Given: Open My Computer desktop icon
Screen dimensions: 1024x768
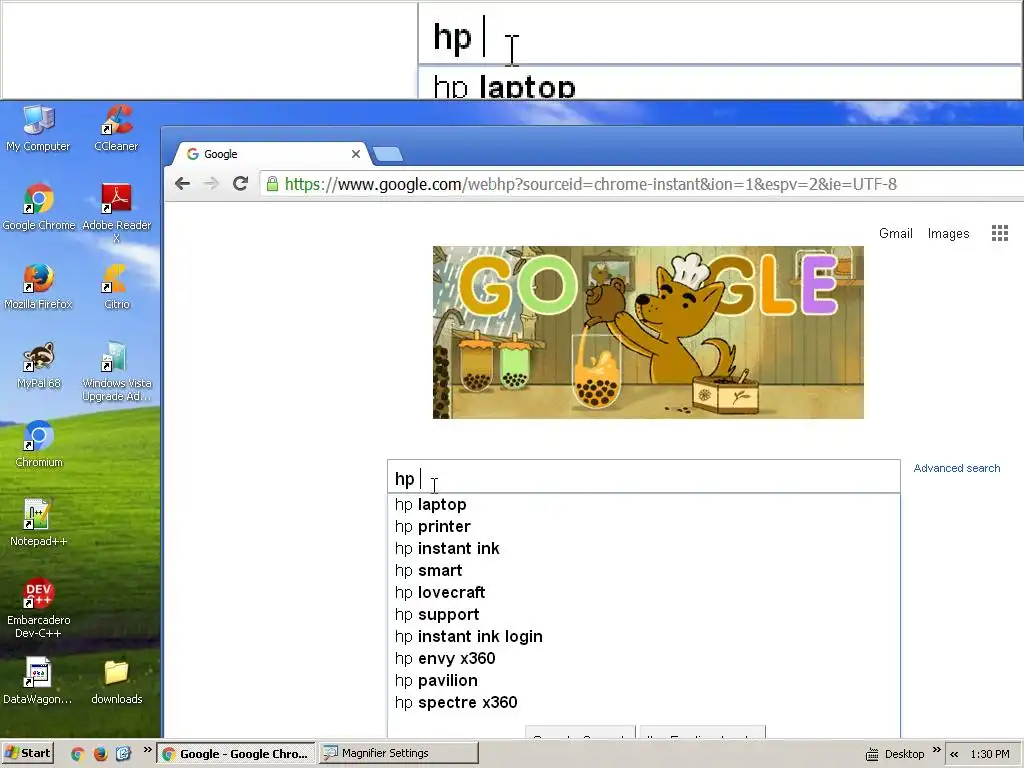Looking at the screenshot, I should click(38, 129).
